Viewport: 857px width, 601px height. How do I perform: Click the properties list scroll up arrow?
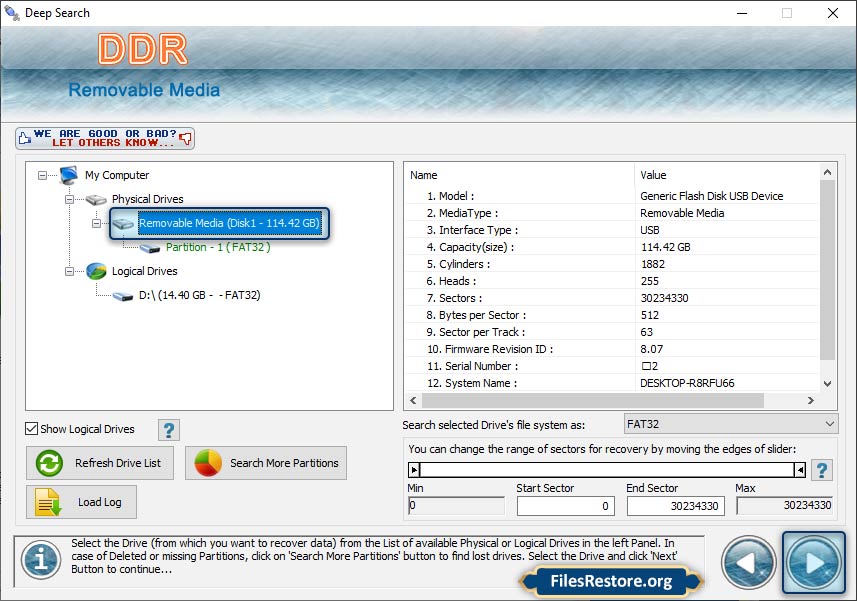click(x=827, y=172)
